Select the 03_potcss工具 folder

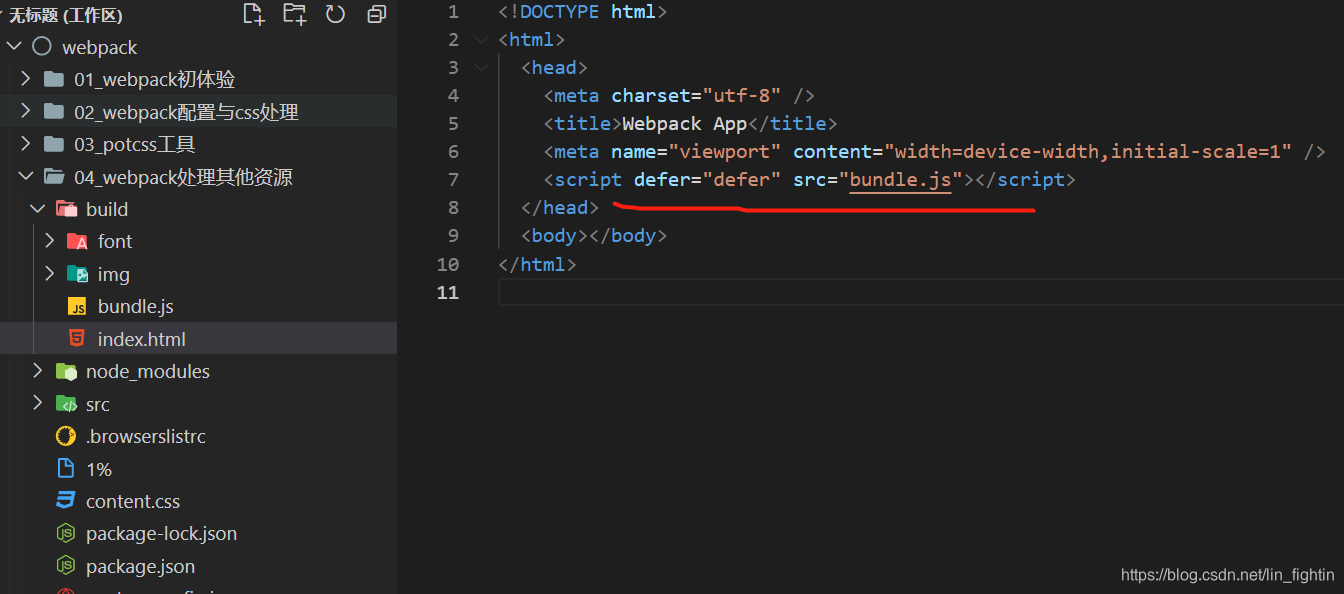tap(134, 144)
